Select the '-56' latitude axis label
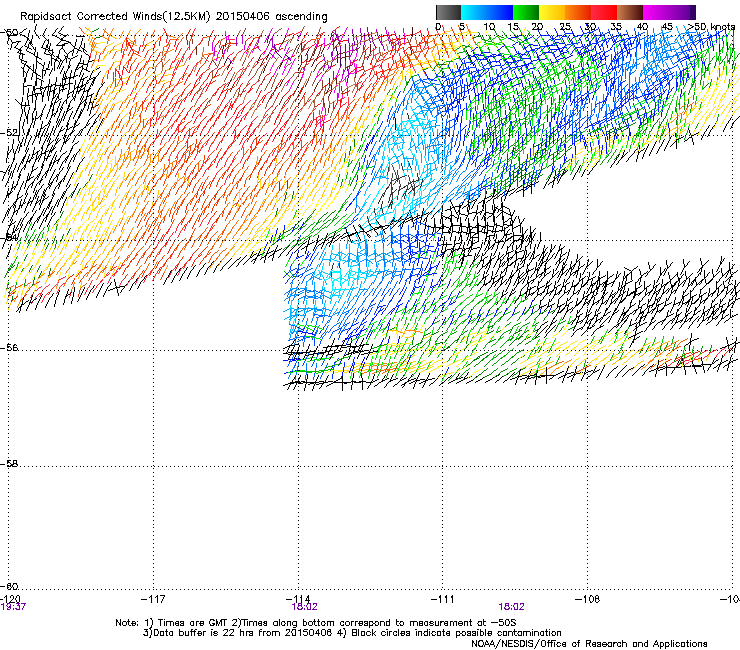The width and height of the screenshot is (740, 650). point(9,348)
